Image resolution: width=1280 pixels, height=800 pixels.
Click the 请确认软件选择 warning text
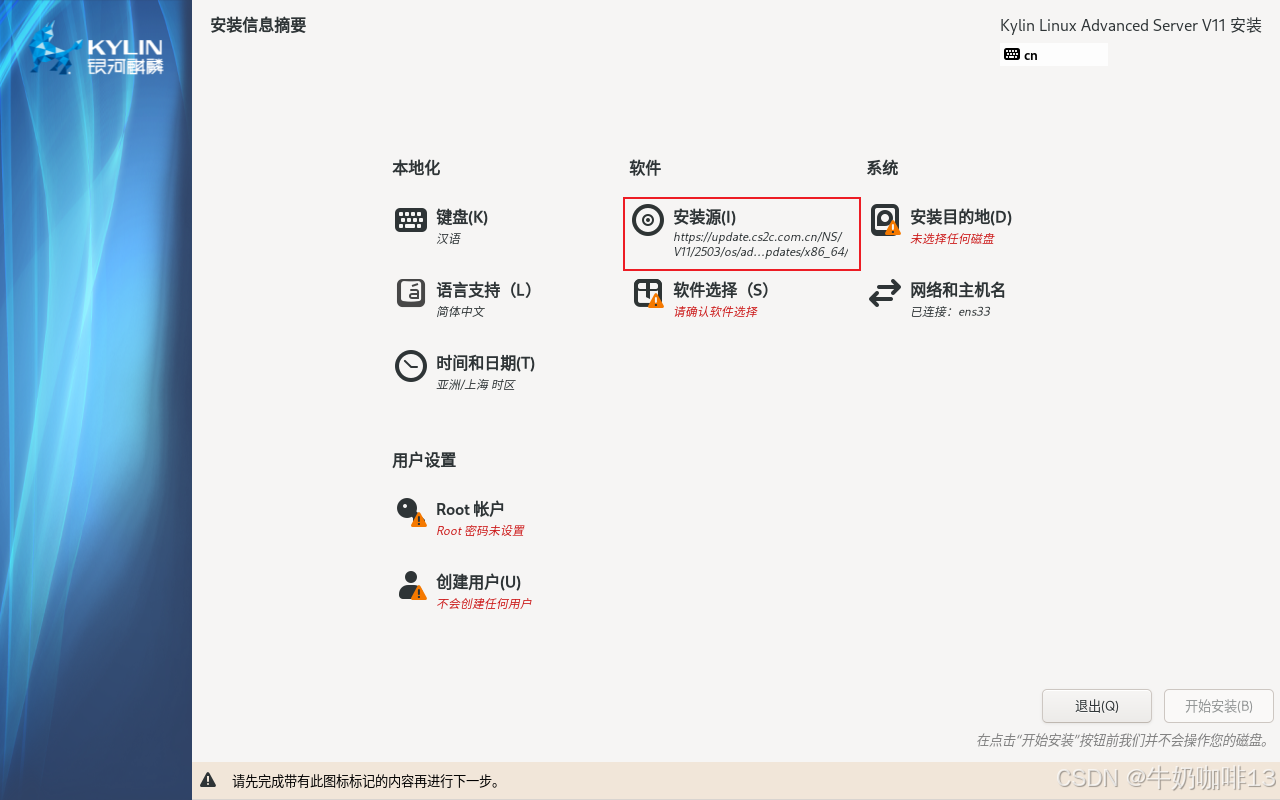pos(715,312)
